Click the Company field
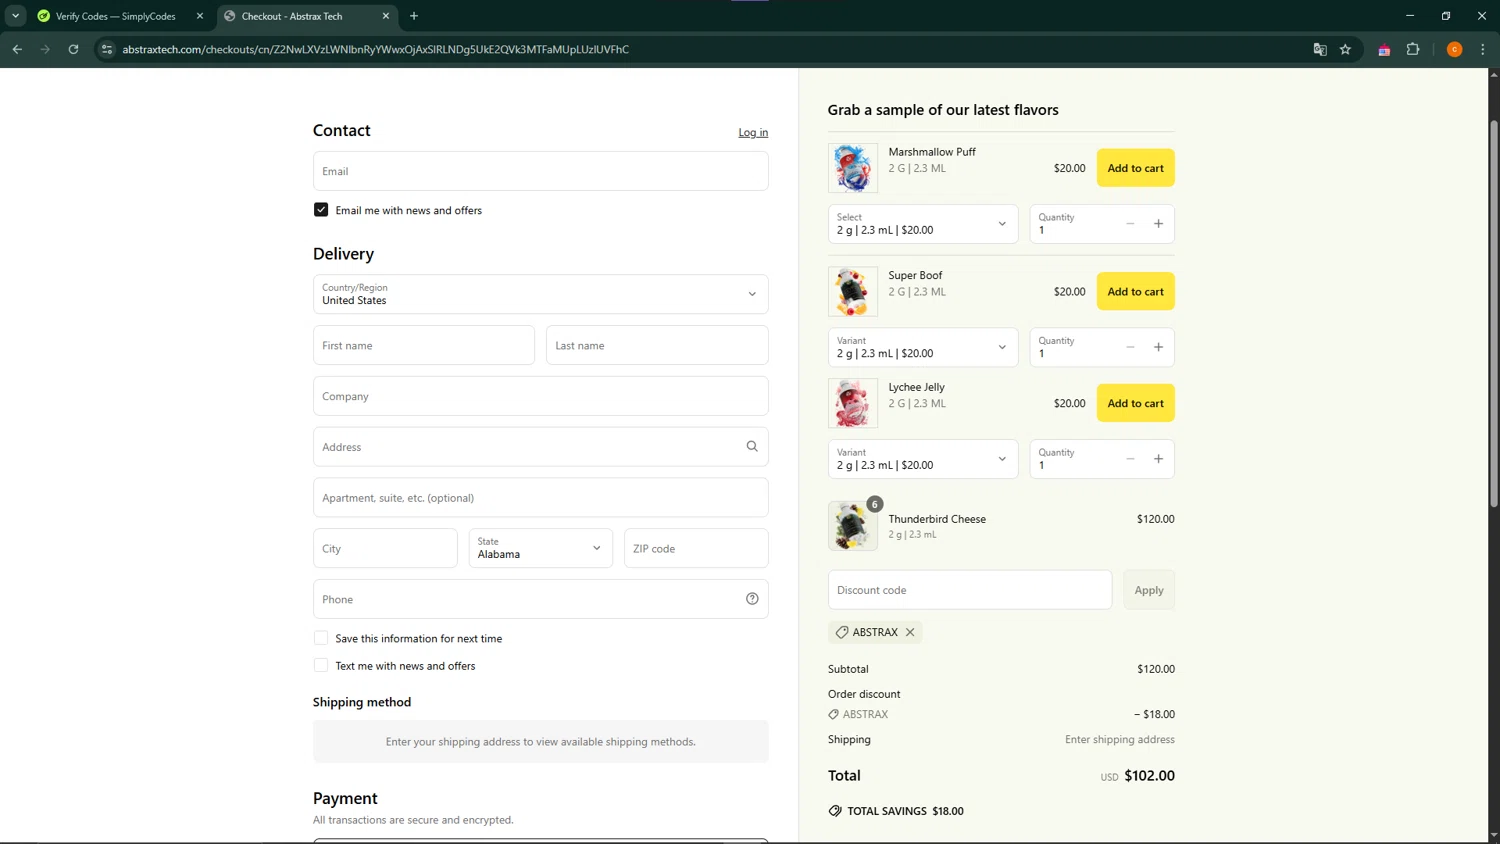This screenshot has height=844, width=1500. coord(541,396)
